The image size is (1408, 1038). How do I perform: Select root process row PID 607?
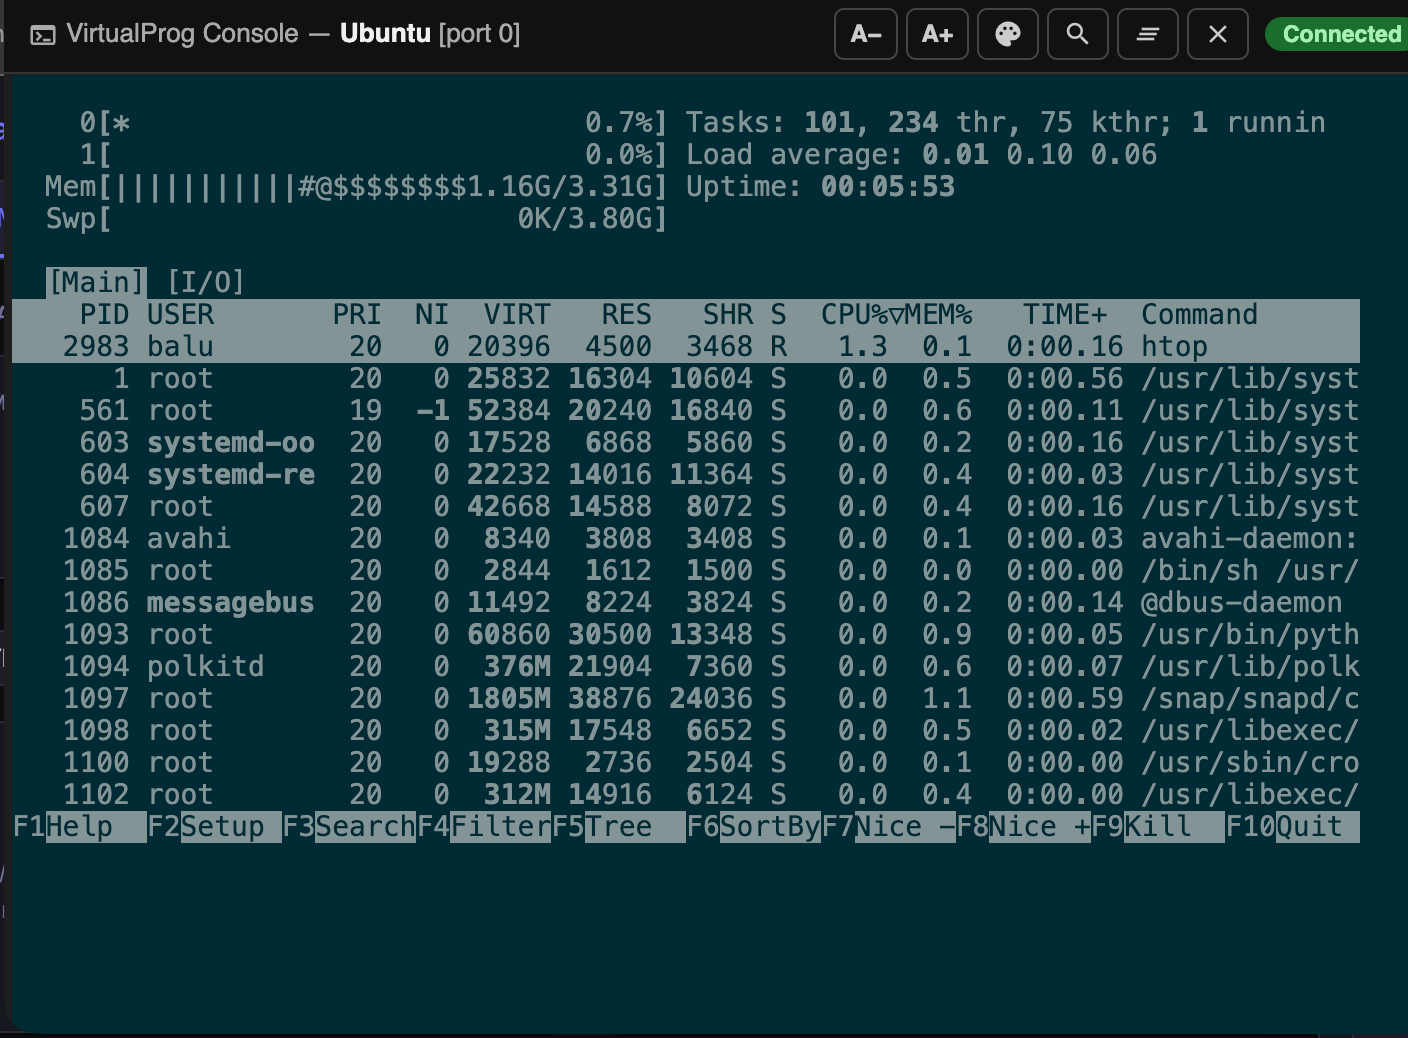686,506
